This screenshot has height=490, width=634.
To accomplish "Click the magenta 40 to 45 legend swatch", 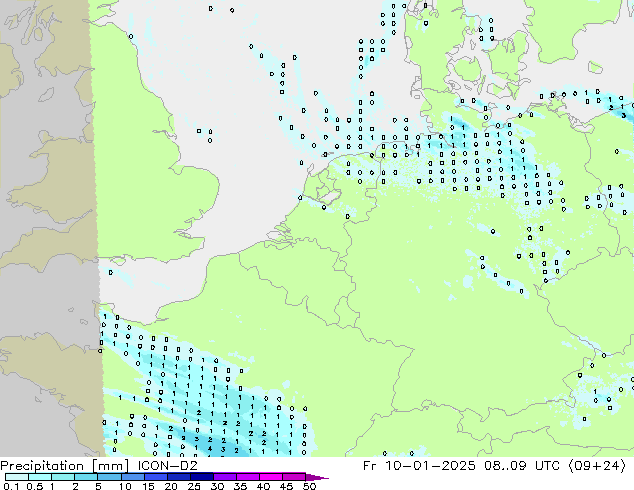I will [x=271, y=477].
